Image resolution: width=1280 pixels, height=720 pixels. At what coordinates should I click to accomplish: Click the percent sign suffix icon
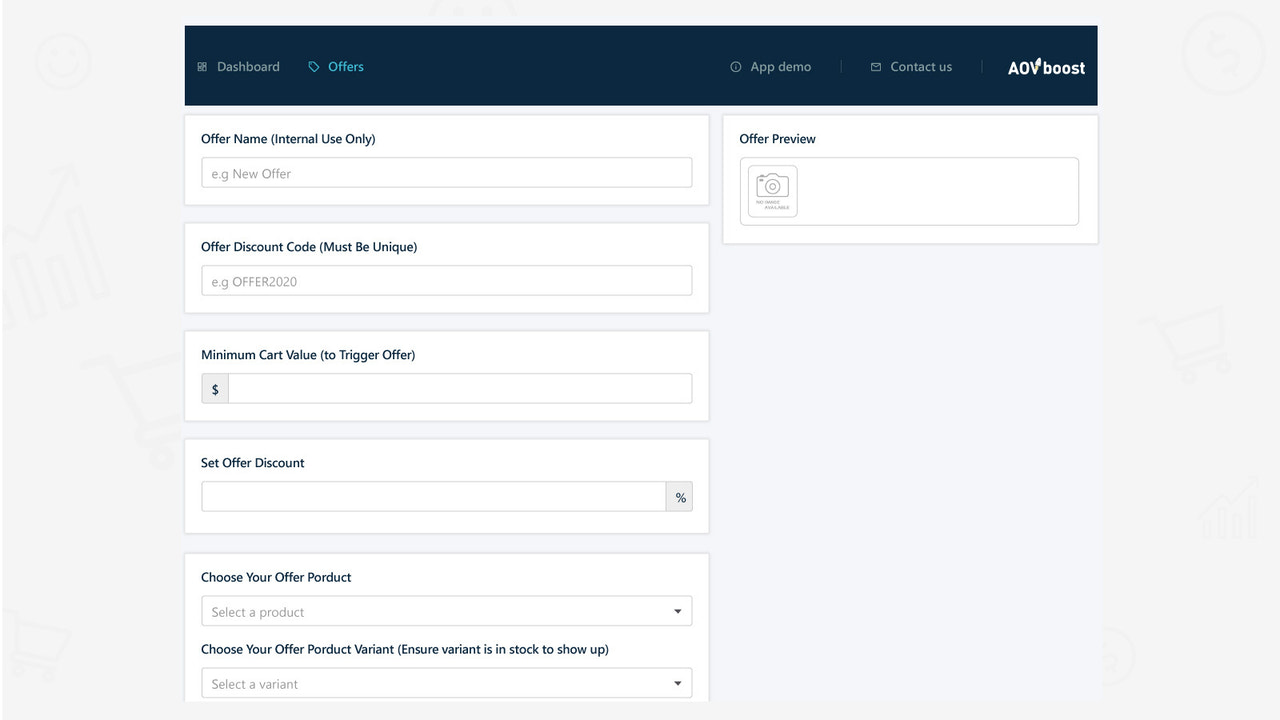coord(680,496)
